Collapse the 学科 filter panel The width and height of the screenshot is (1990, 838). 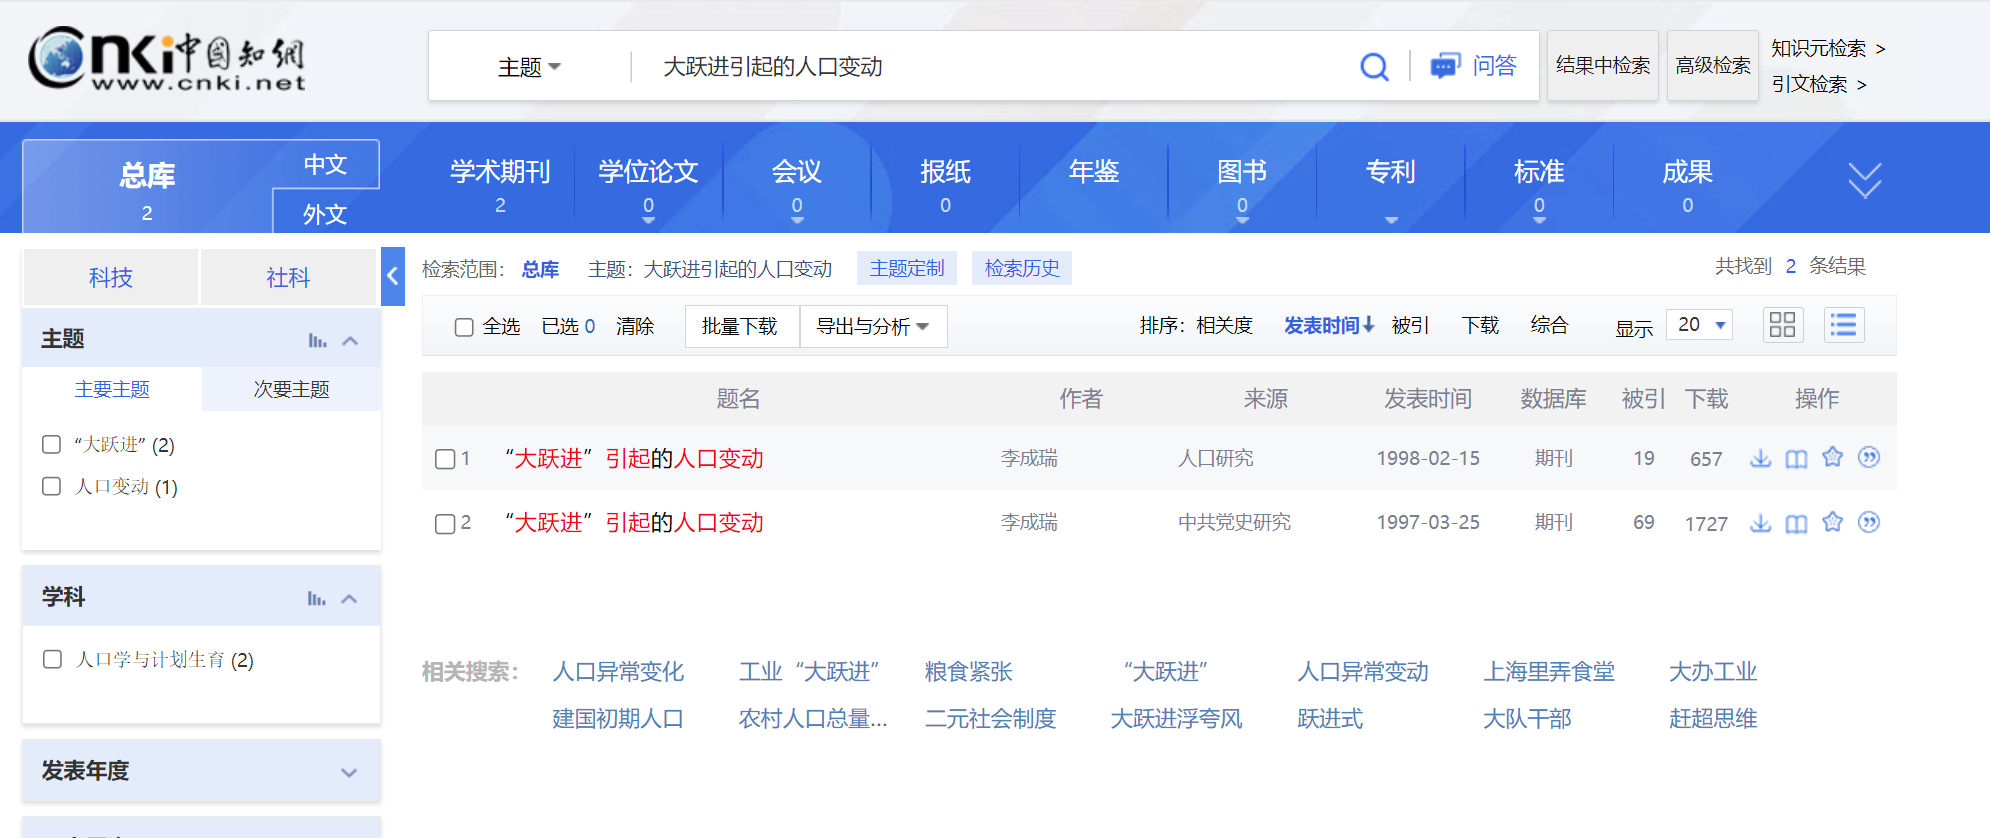coord(349,598)
